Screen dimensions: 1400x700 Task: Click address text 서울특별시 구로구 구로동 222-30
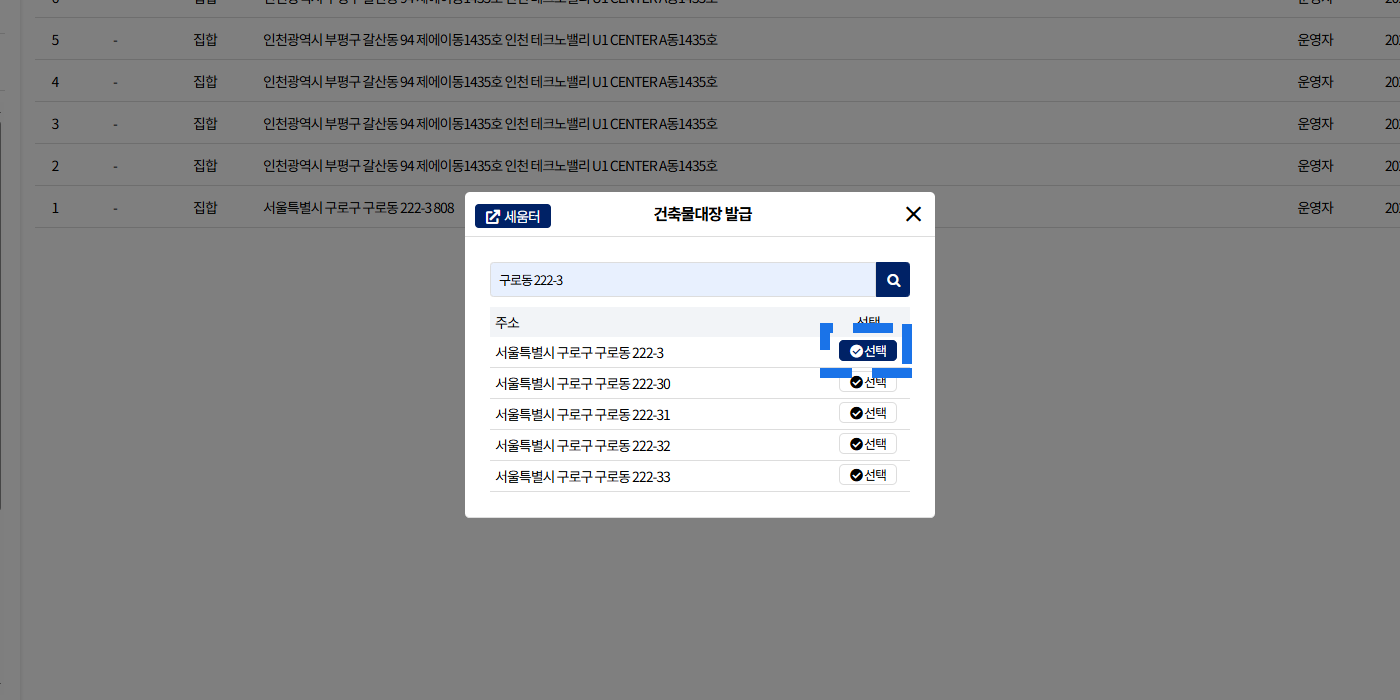tap(582, 384)
